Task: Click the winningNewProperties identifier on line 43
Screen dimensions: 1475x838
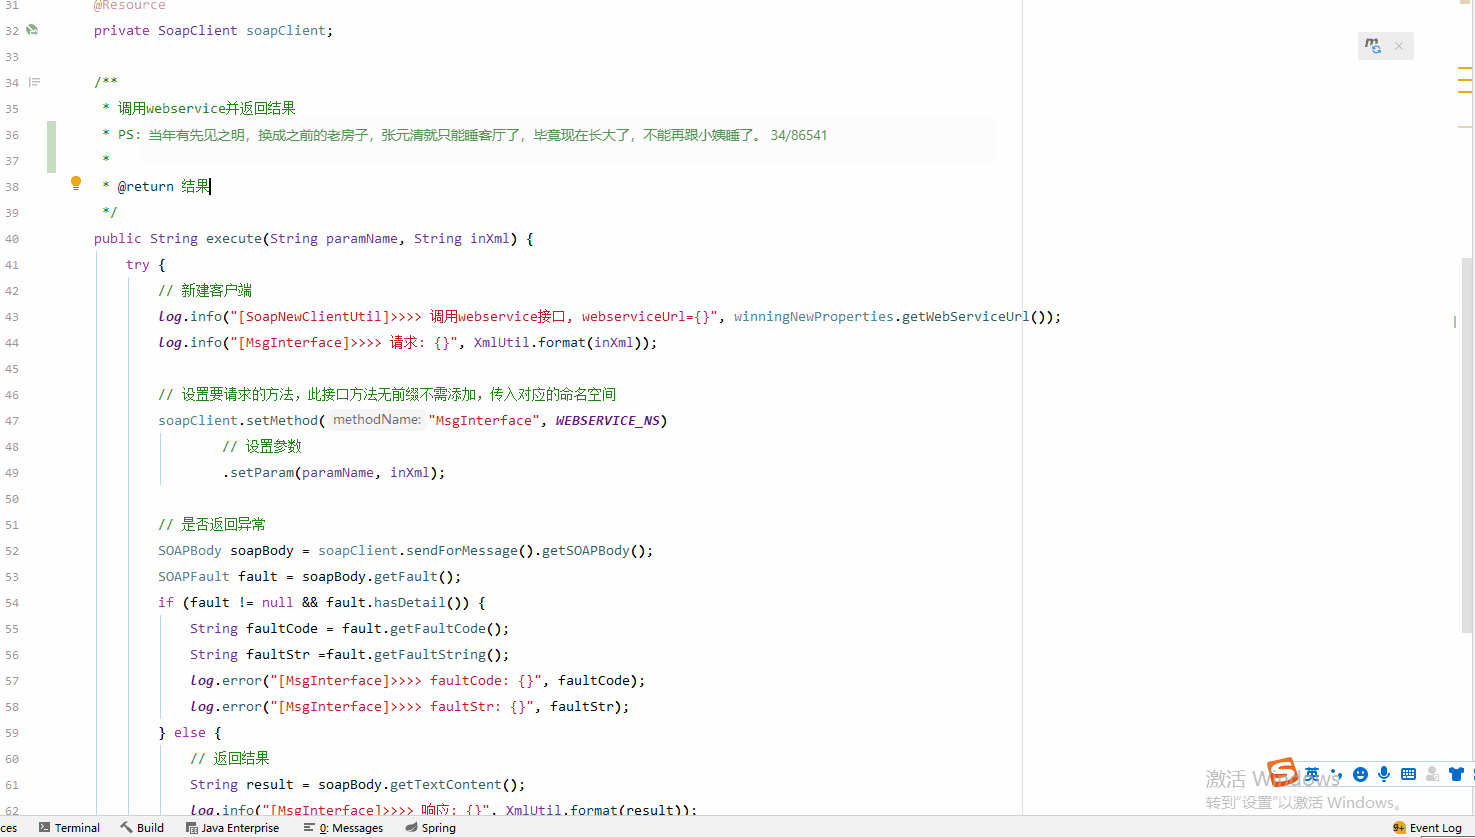Action: (x=814, y=316)
